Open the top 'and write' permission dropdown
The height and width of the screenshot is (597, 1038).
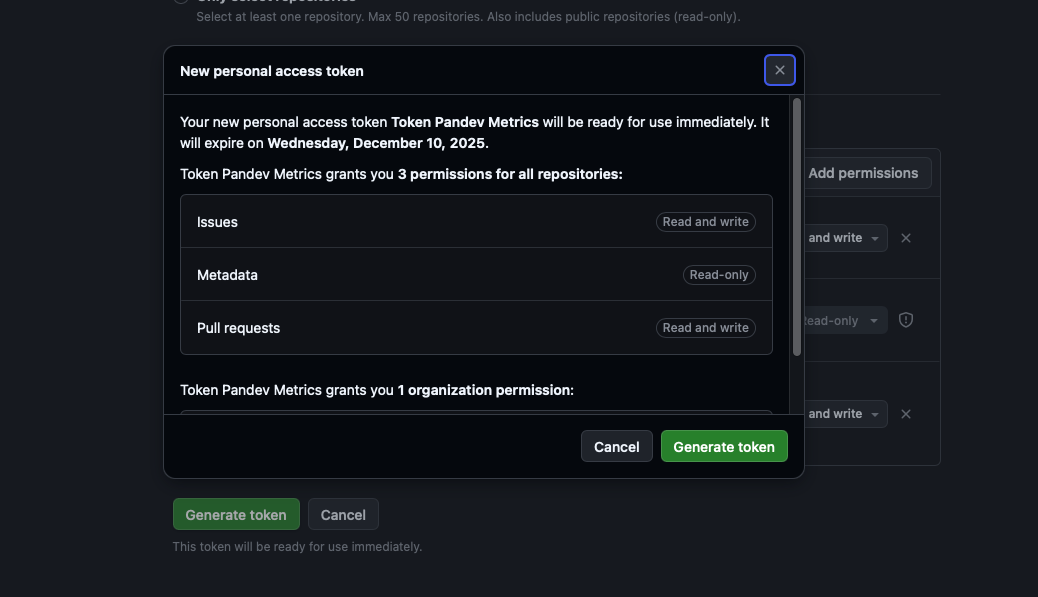pos(845,238)
